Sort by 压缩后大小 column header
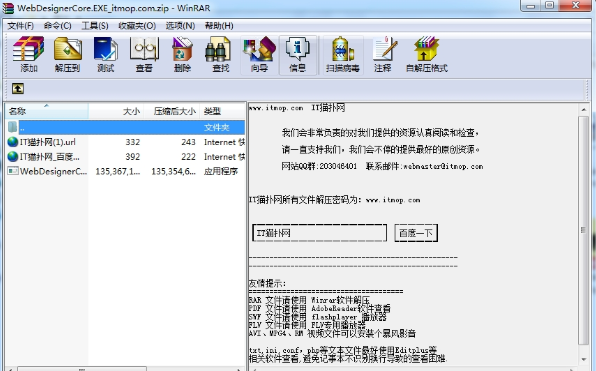596x371 pixels. [172, 111]
